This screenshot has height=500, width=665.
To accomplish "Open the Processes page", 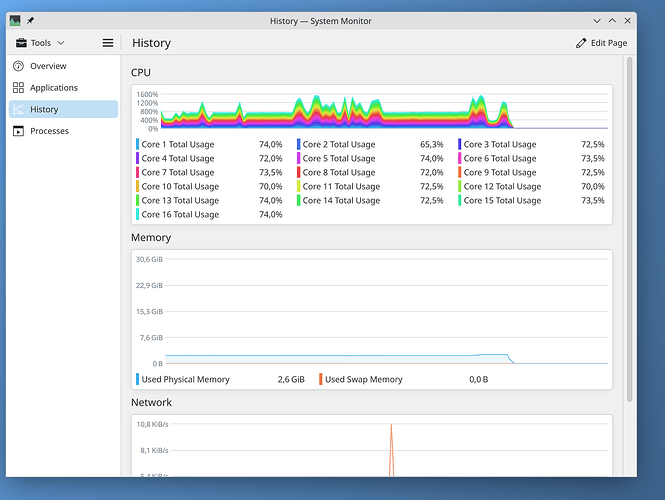I will tap(63, 131).
